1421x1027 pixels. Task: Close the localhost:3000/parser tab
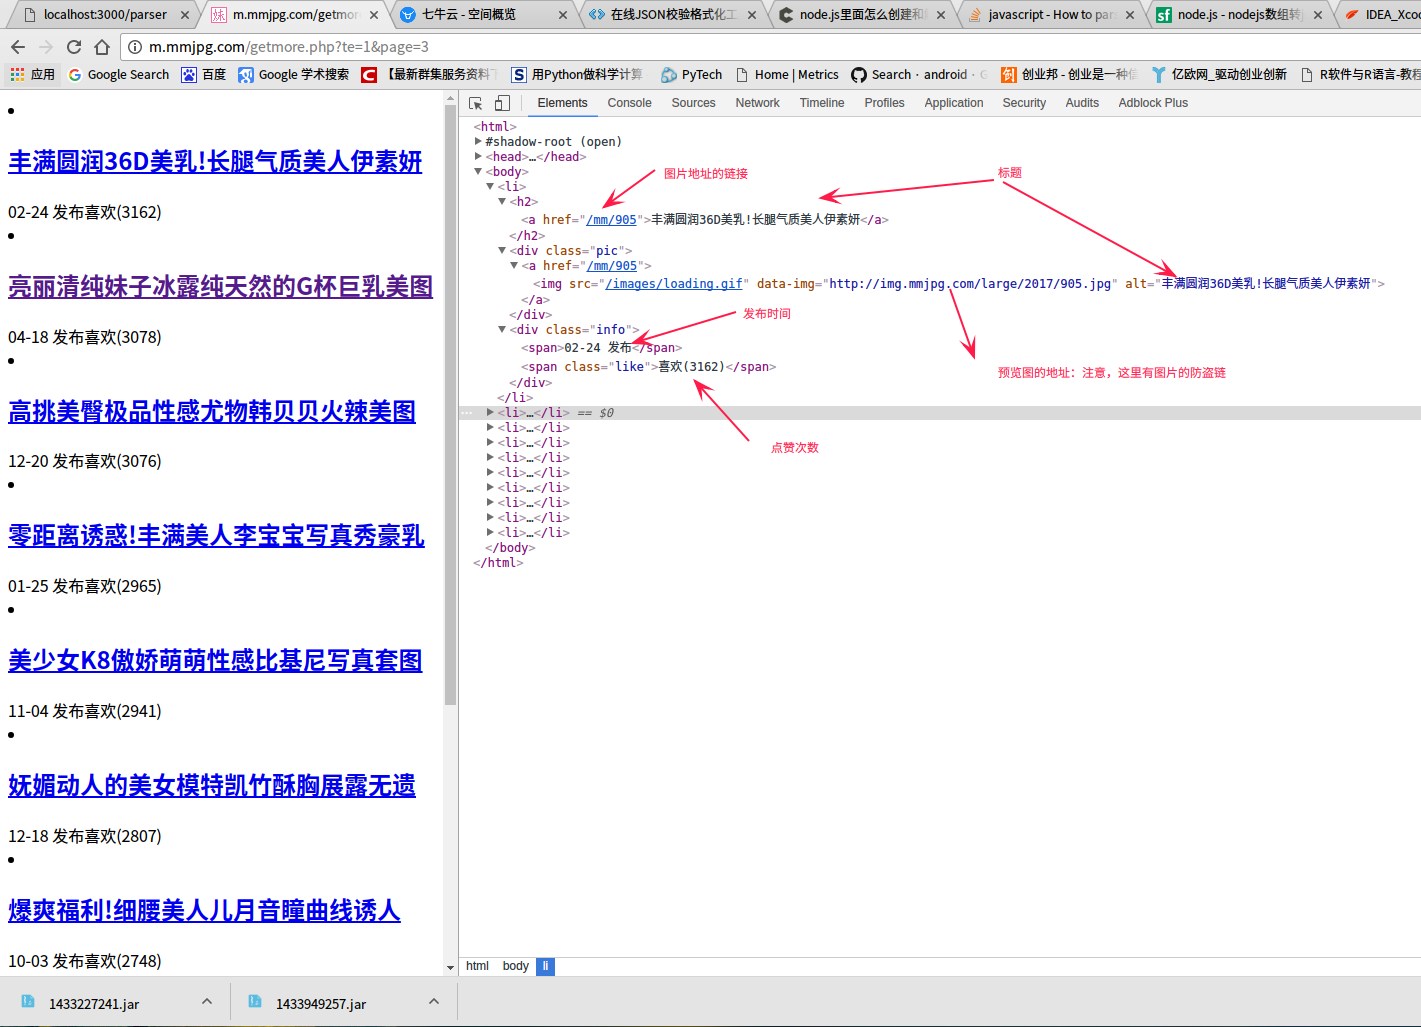tap(185, 15)
